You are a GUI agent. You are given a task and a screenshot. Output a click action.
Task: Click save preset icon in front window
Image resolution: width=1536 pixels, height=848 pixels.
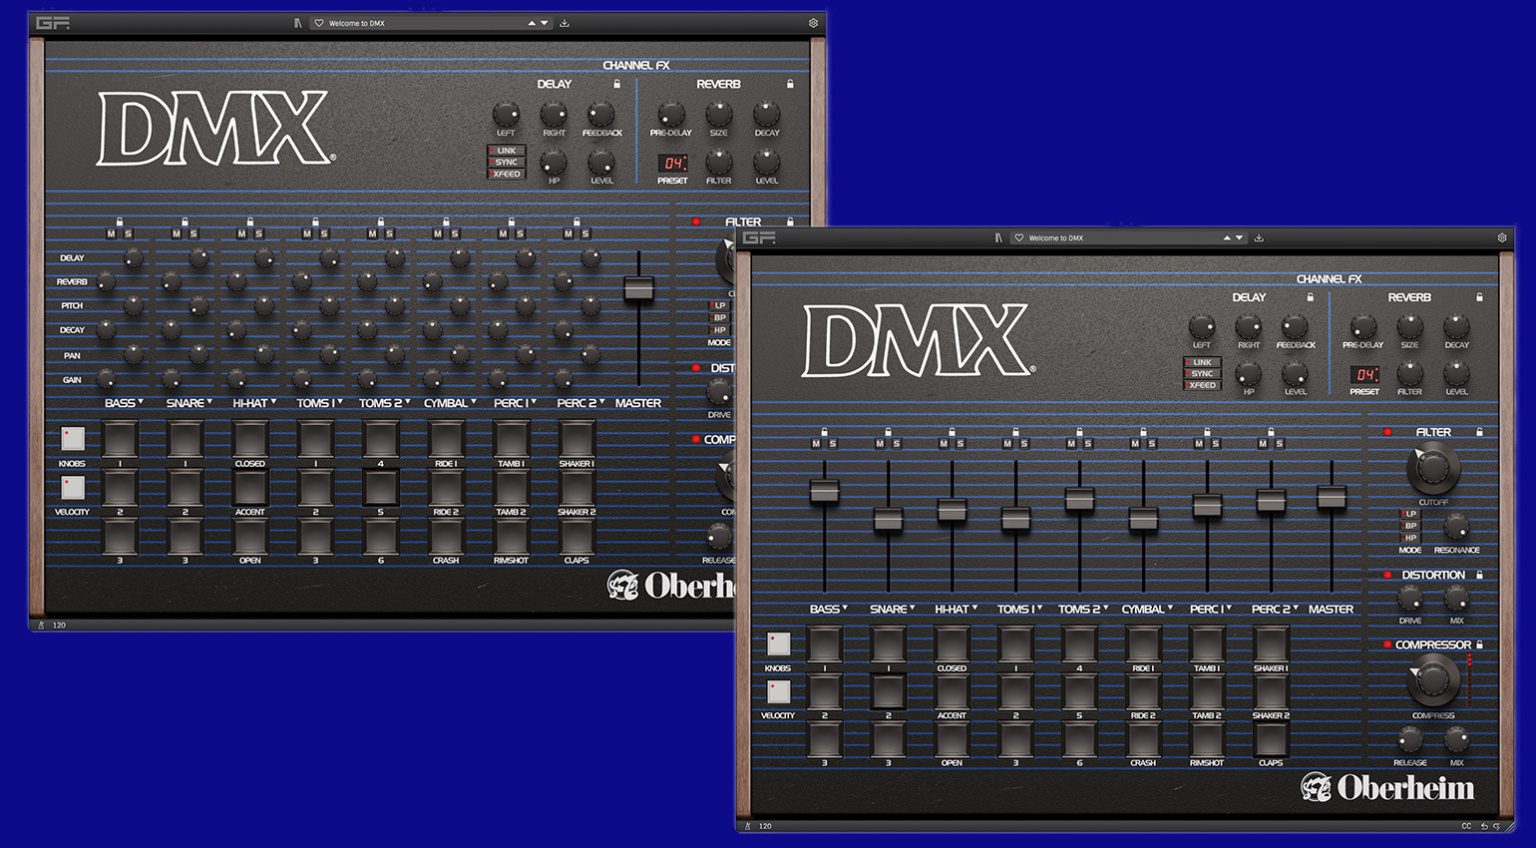tap(1259, 238)
